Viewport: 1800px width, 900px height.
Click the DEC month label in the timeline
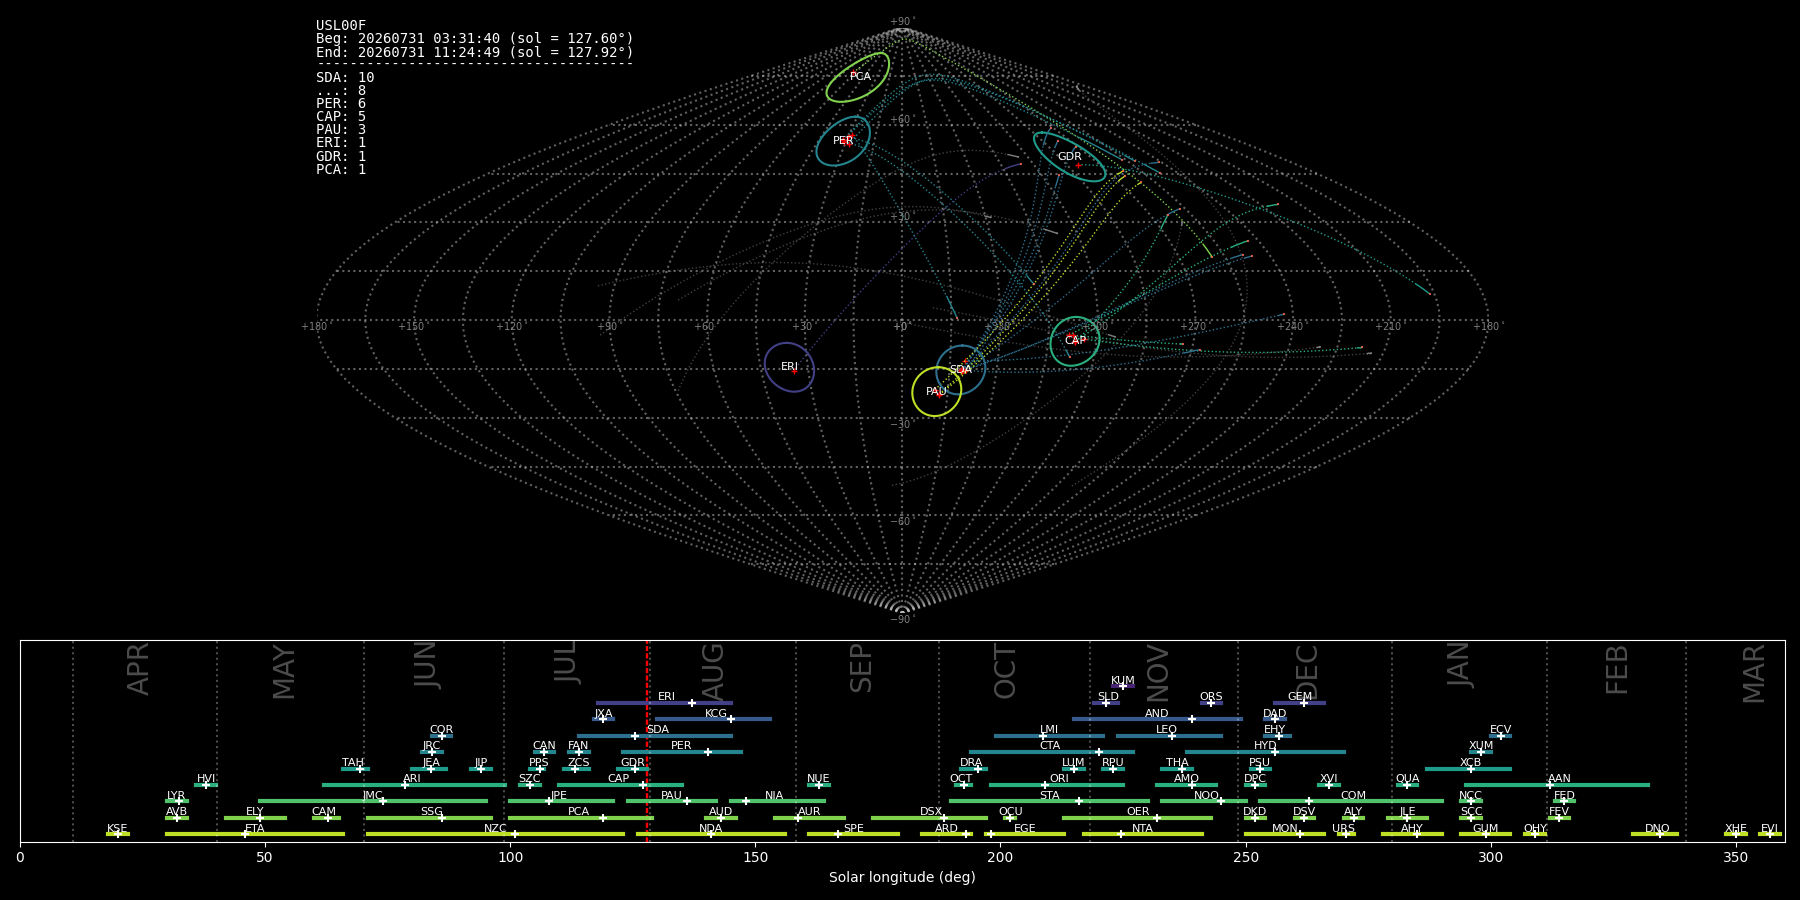pos(1307,672)
